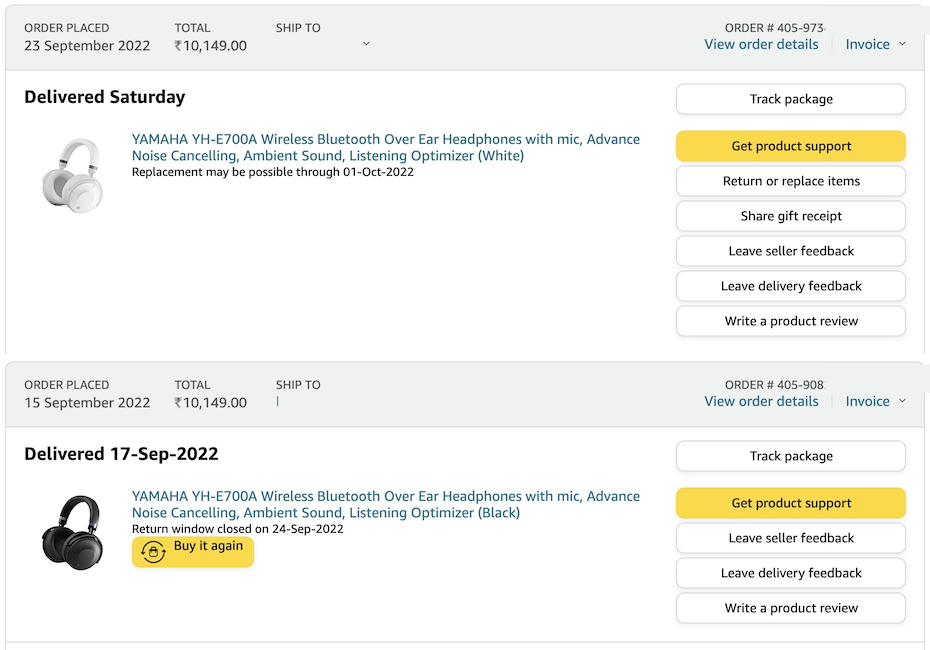Click Share gift receipt button

791,216
